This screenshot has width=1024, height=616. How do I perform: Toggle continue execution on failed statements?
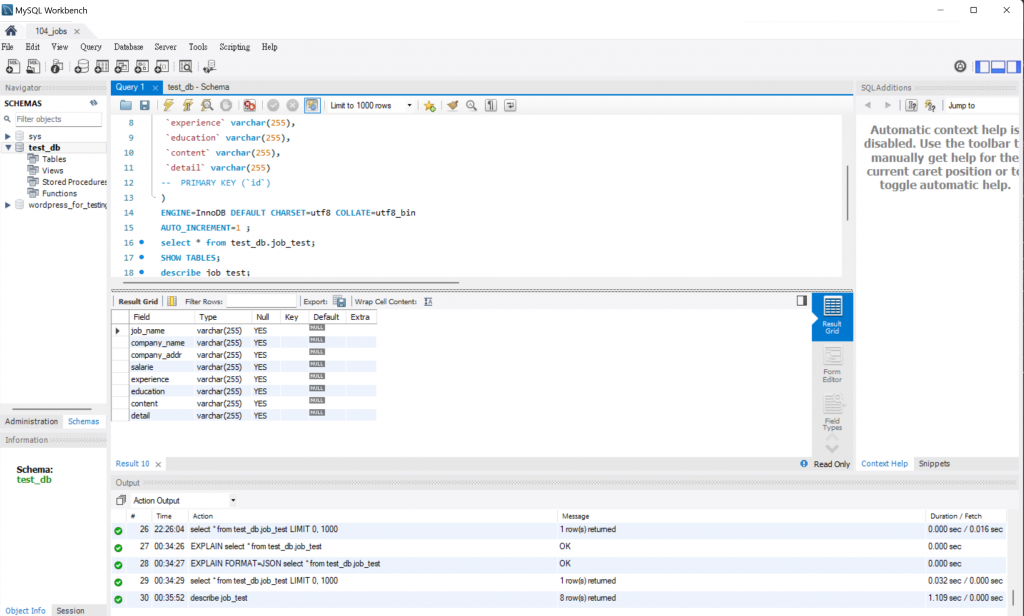(249, 105)
